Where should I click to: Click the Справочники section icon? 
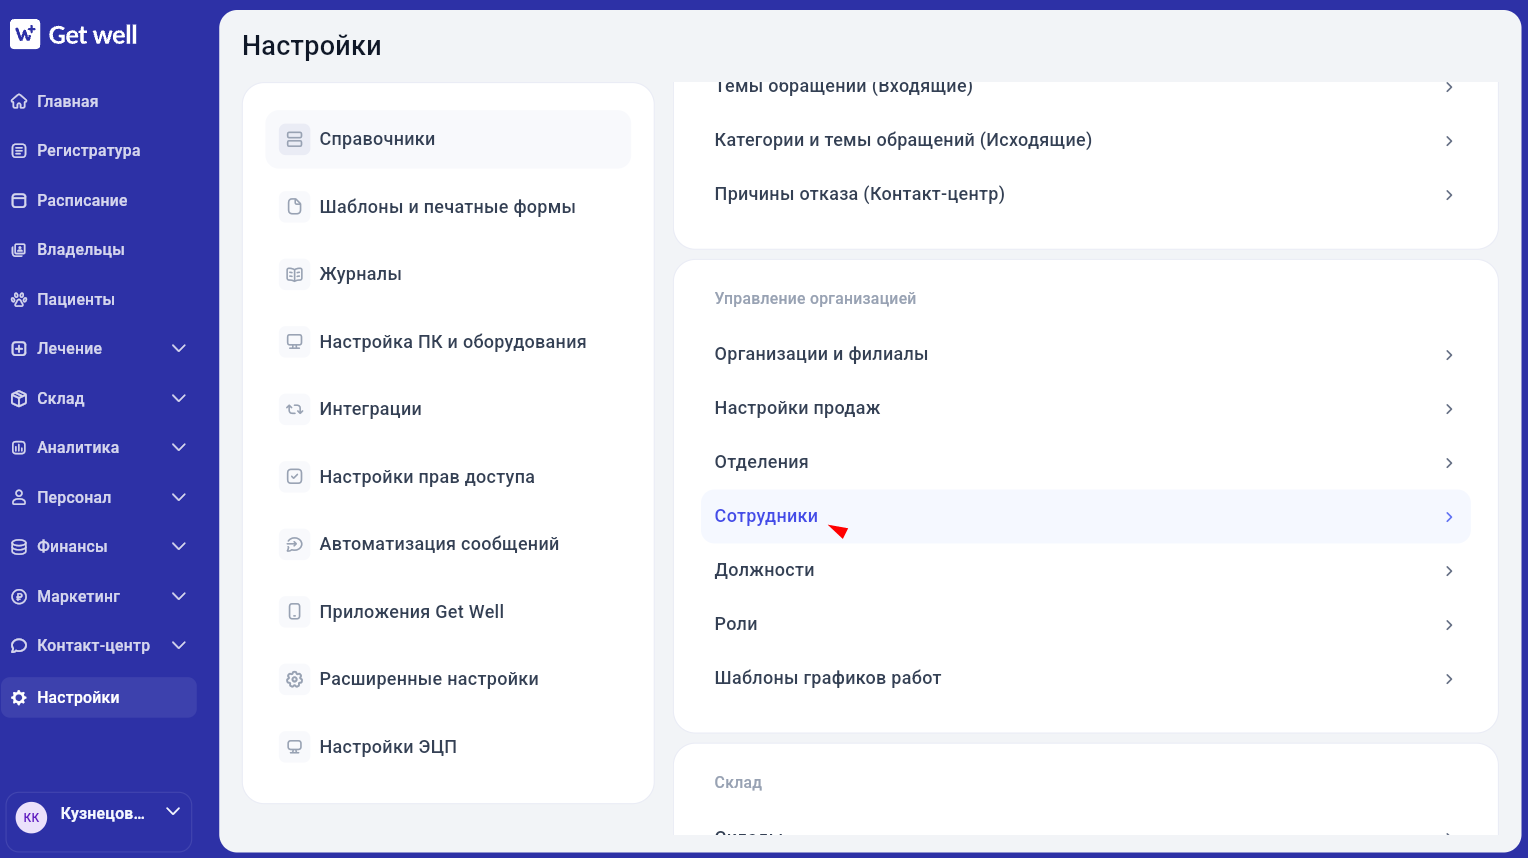point(295,139)
